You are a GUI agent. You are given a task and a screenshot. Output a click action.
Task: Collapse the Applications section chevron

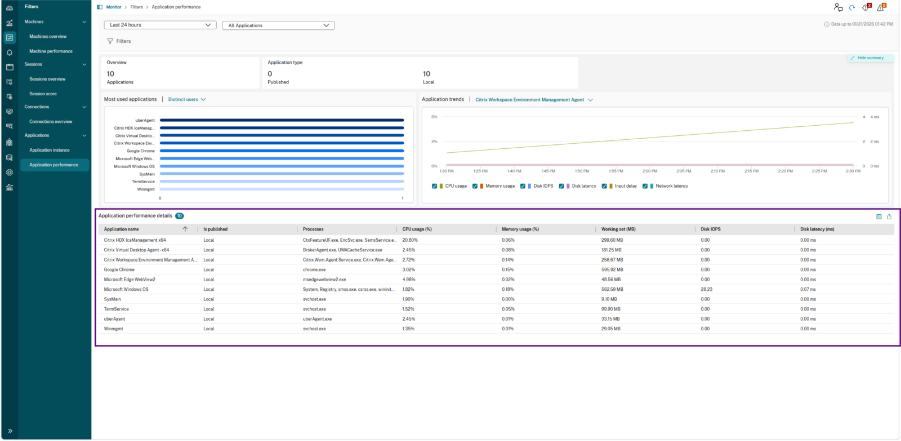[x=84, y=135]
